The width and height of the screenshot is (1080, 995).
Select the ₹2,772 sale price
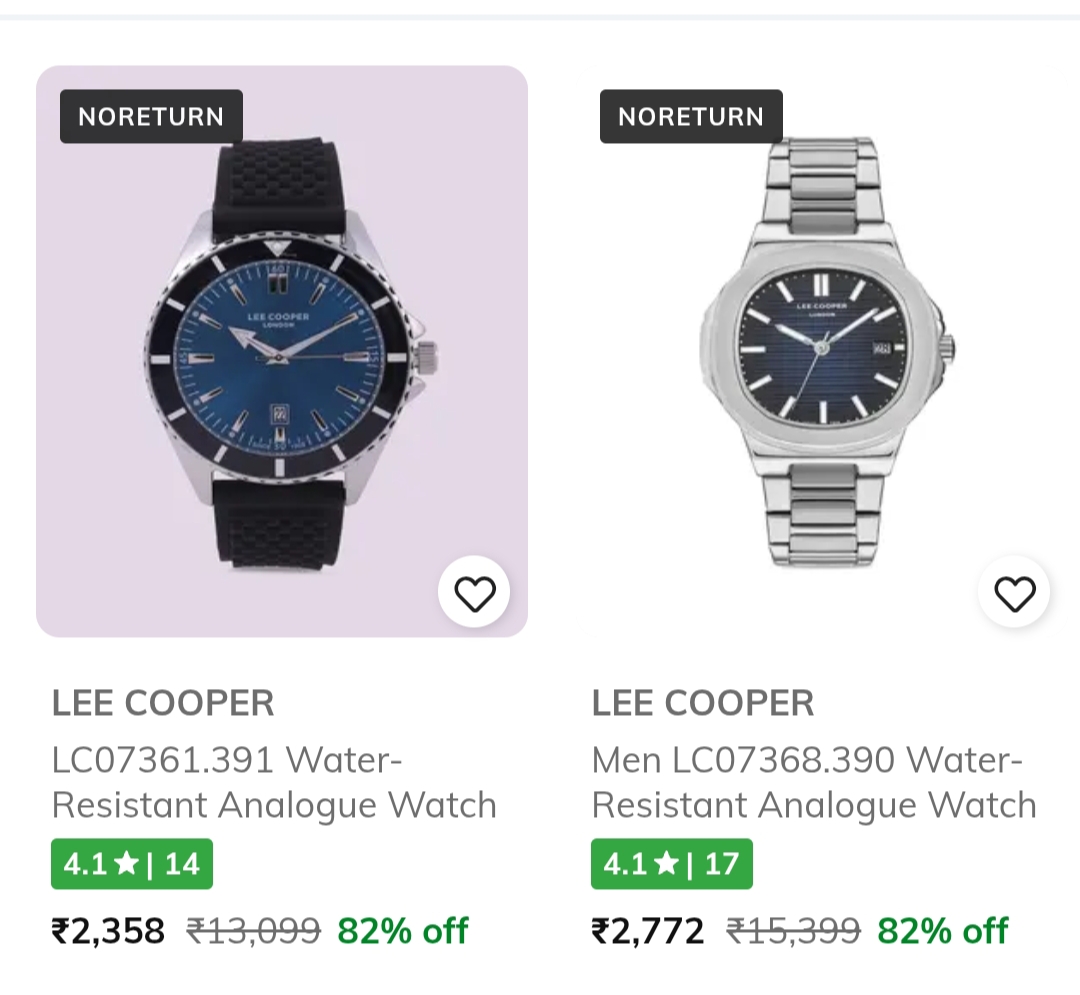click(648, 931)
